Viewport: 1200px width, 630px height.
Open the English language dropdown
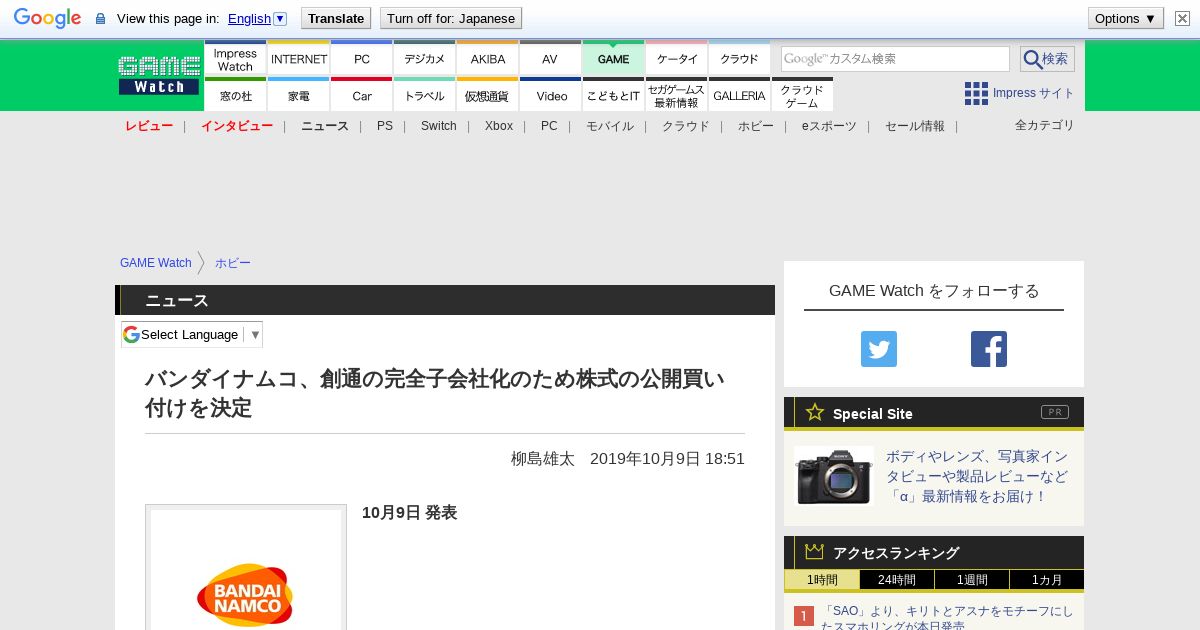[x=257, y=18]
